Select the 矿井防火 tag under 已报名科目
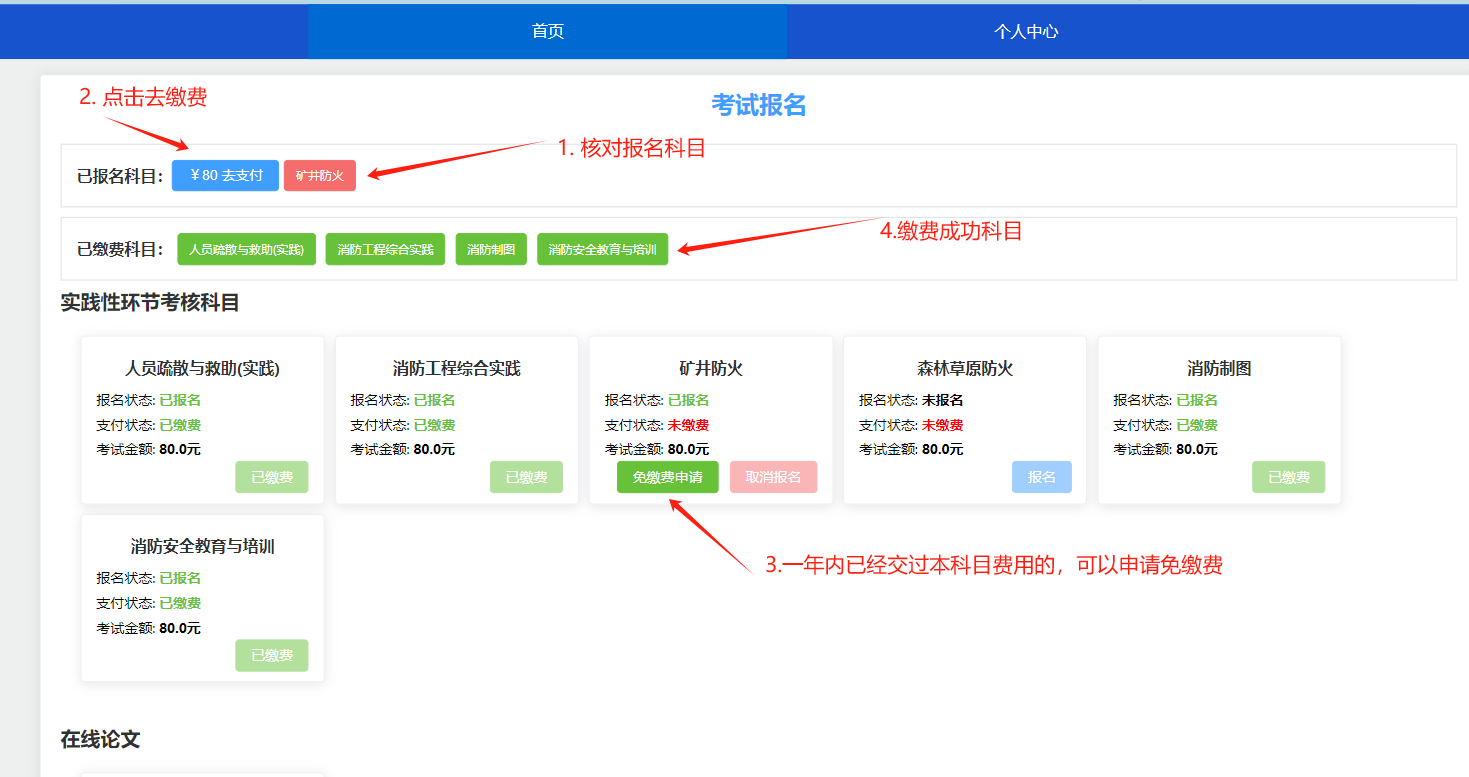The height and width of the screenshot is (777, 1469). (319, 174)
